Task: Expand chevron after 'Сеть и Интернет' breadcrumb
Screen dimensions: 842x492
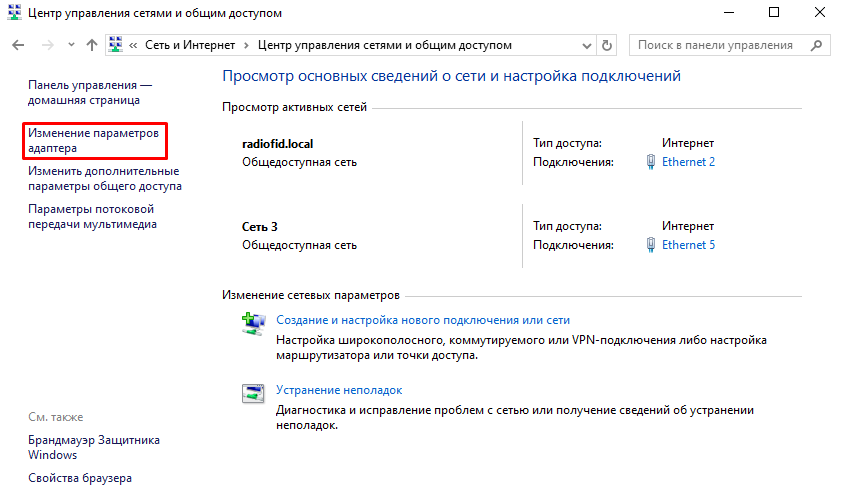Action: (247, 45)
